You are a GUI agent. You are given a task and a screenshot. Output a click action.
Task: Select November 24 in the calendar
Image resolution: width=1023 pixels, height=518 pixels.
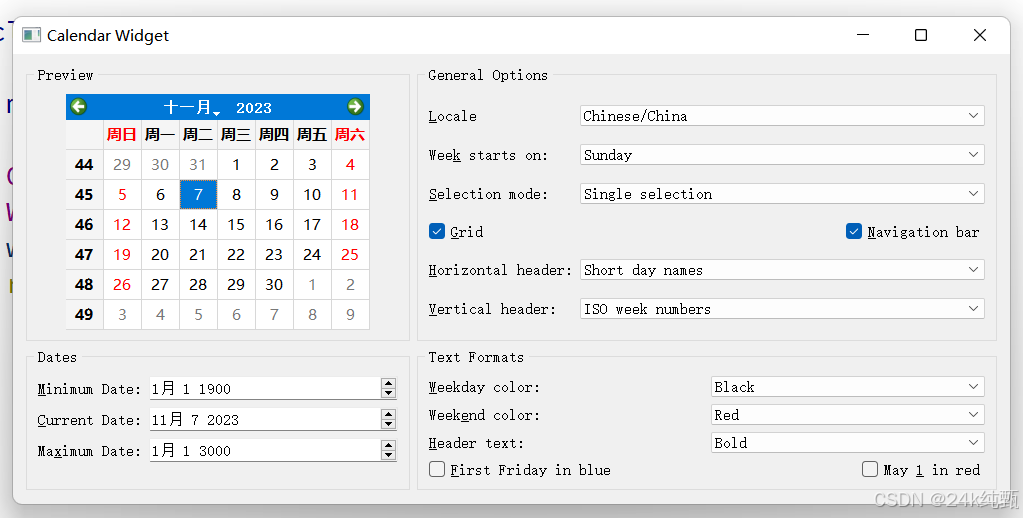(x=312, y=254)
